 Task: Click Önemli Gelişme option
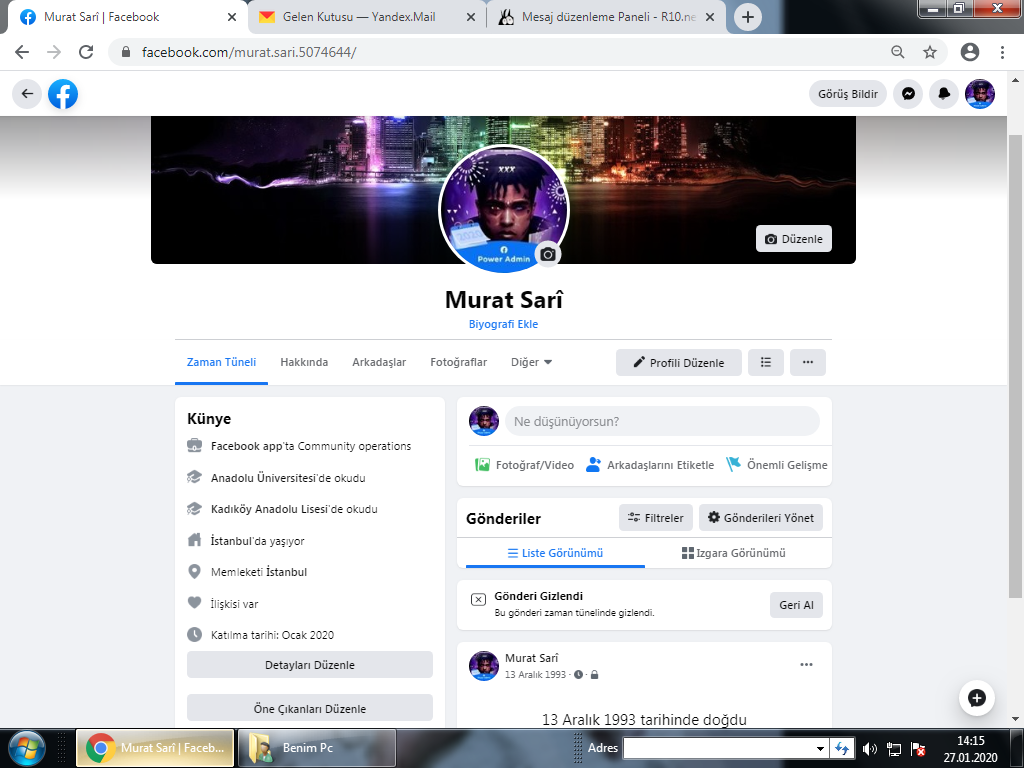click(776, 465)
